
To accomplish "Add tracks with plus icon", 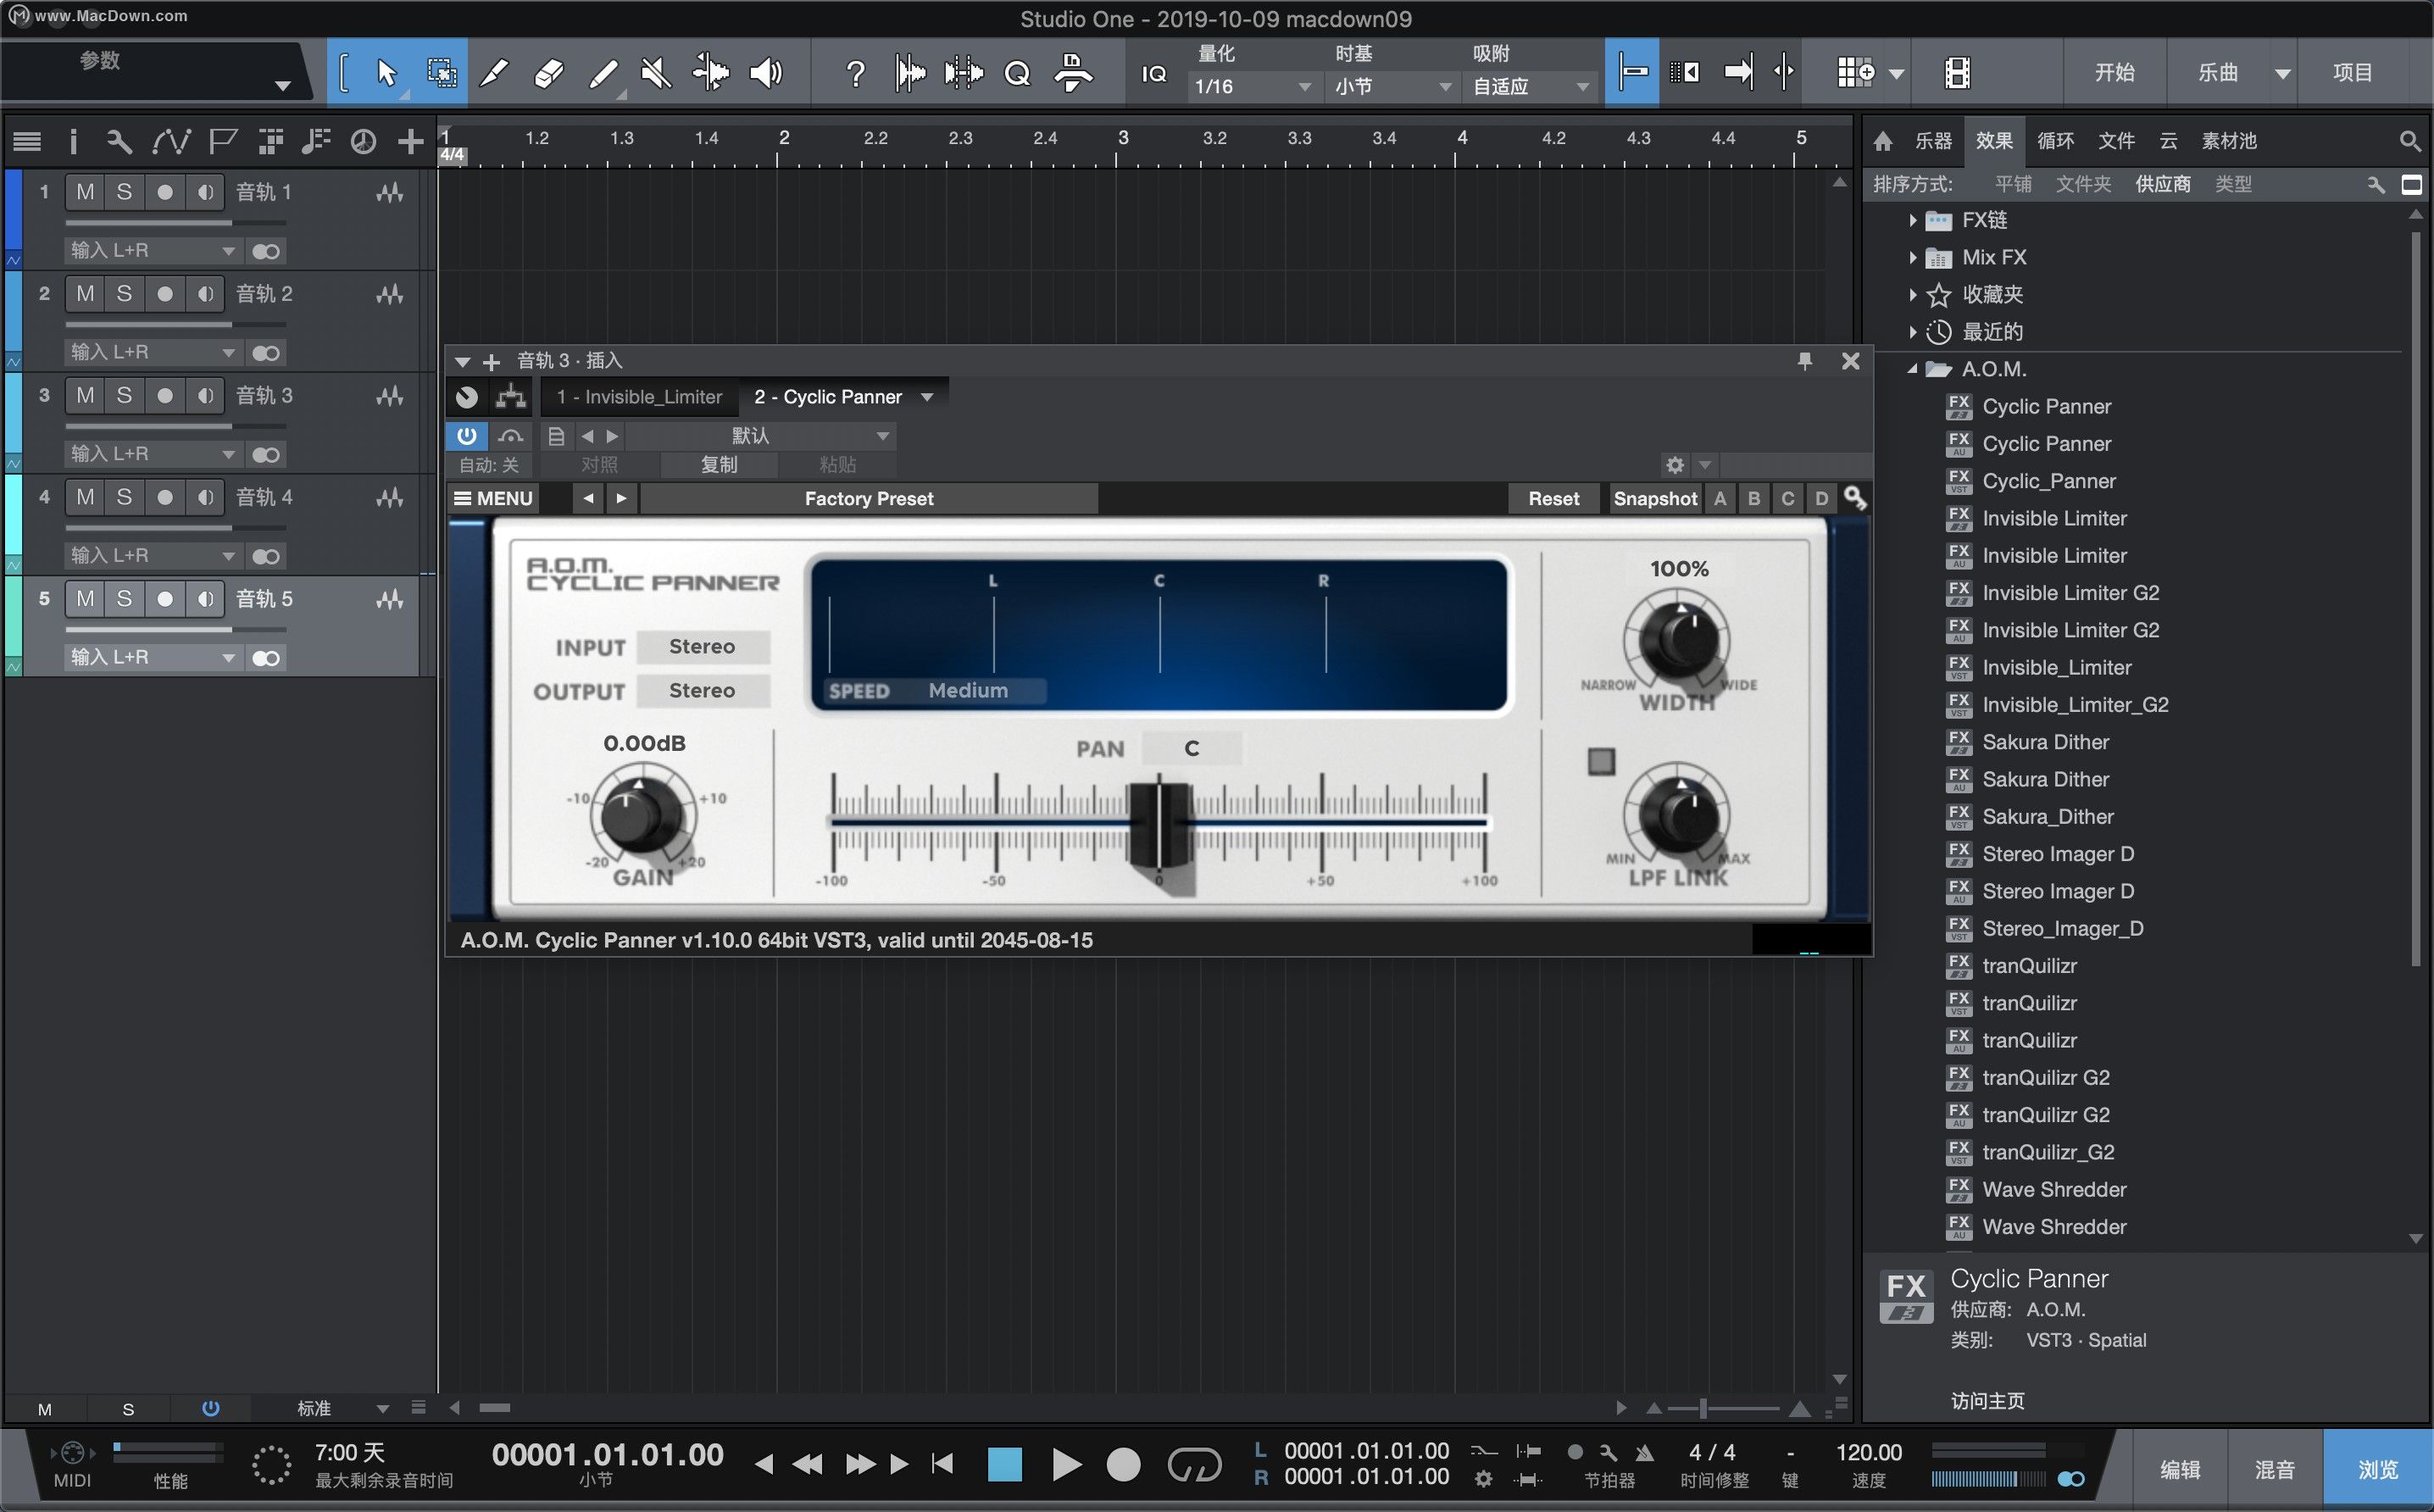I will 410,141.
